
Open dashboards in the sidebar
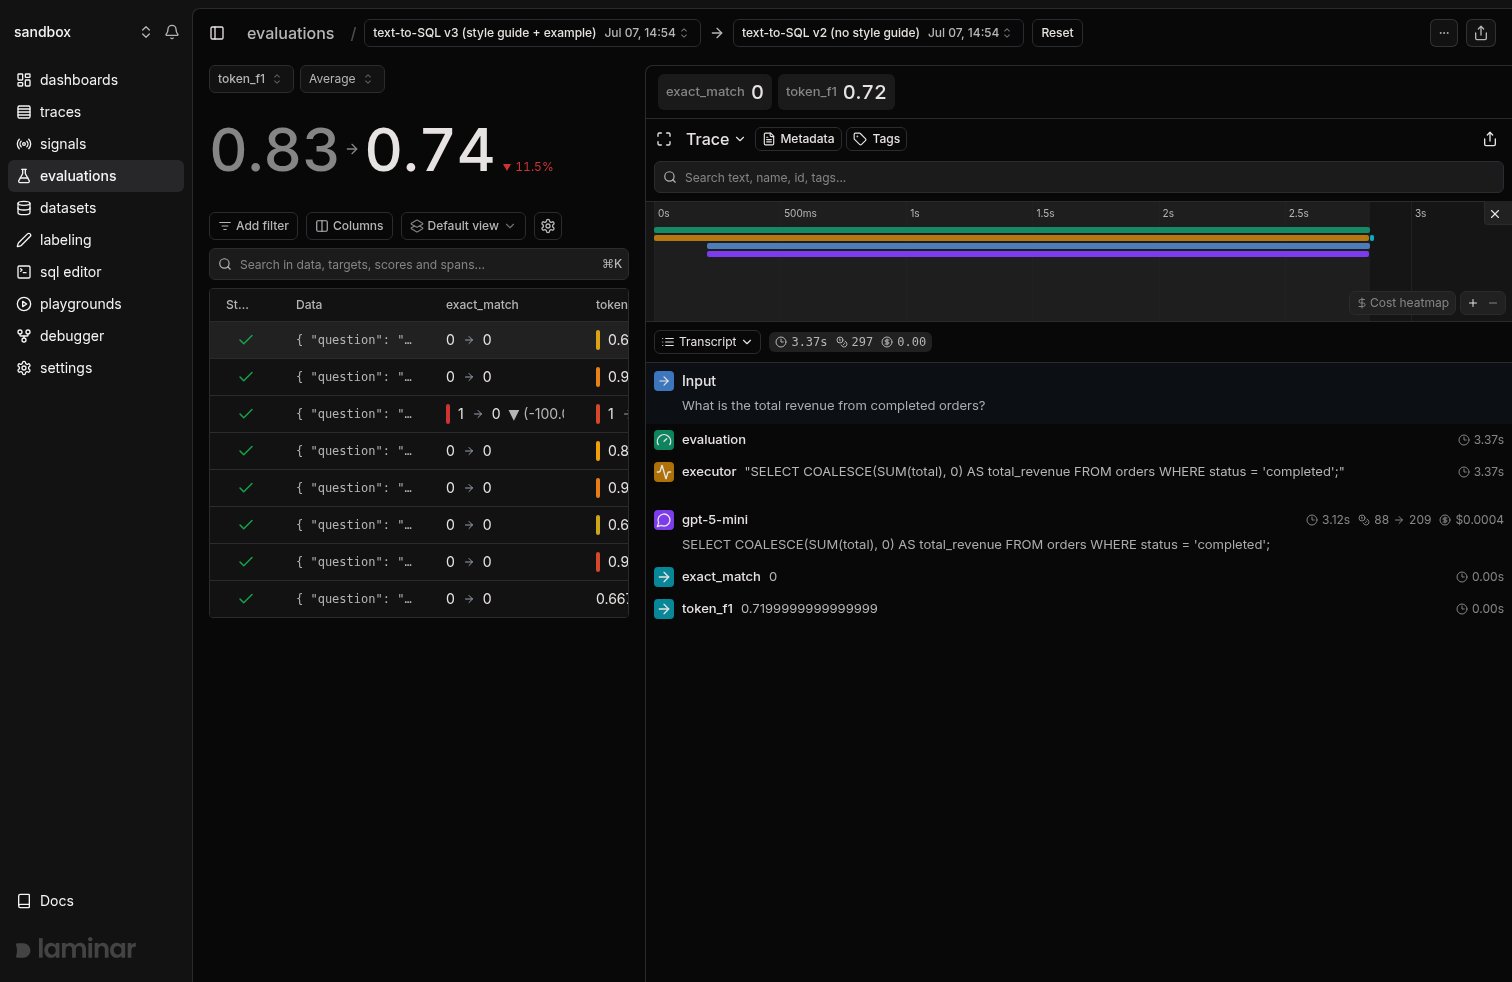96,80
